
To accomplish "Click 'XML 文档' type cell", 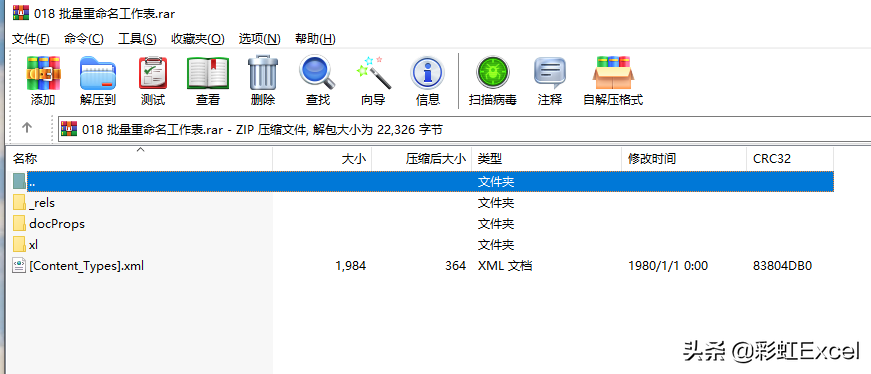I will pos(505,266).
